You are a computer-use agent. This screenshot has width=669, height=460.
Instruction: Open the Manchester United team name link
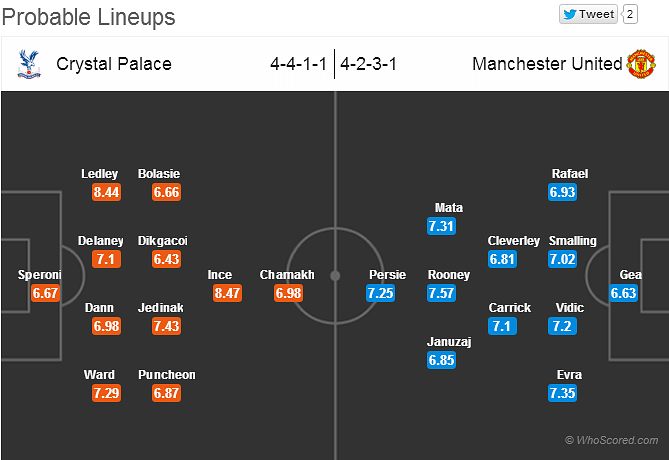coord(547,64)
